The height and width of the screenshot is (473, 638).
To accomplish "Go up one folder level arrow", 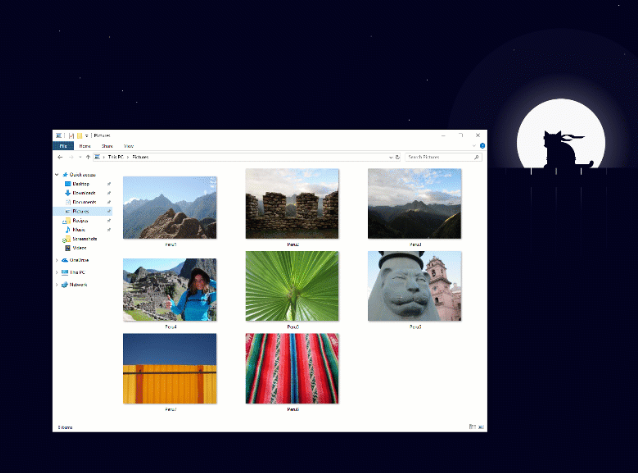I will coord(87,157).
